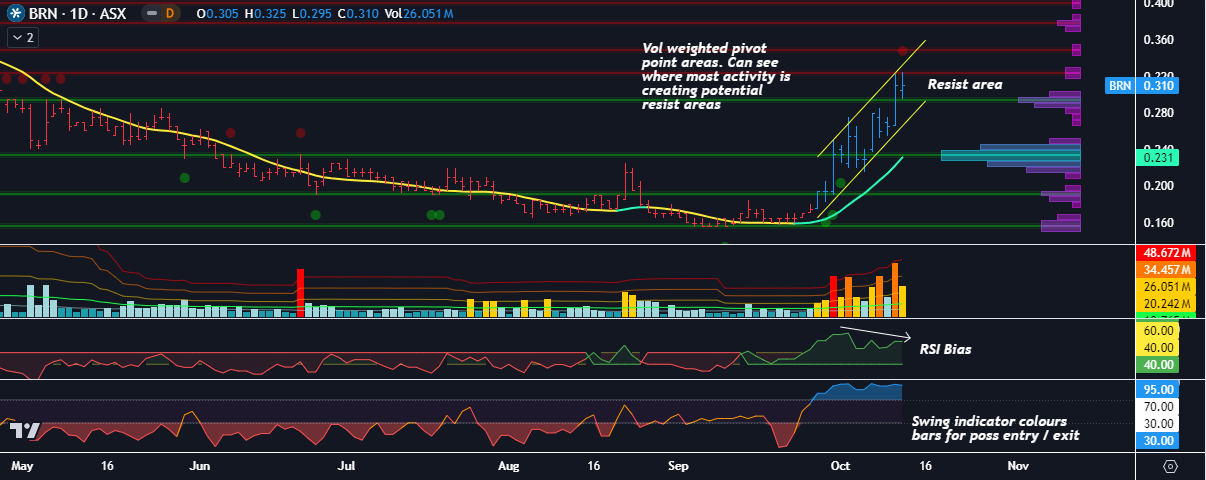Image resolution: width=1206 pixels, height=480 pixels.
Task: Click the orange D delayed-data indicator
Action: [x=170, y=14]
